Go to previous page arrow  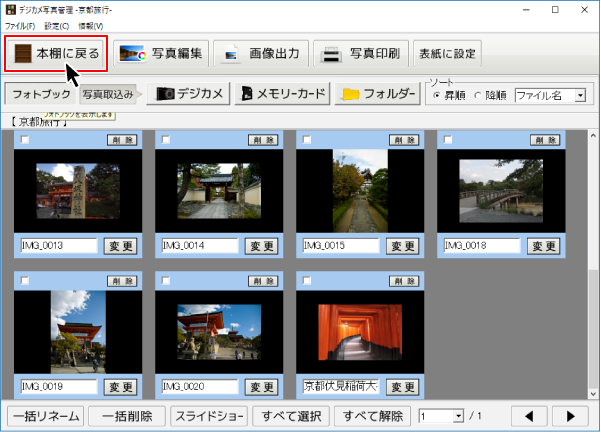point(529,416)
